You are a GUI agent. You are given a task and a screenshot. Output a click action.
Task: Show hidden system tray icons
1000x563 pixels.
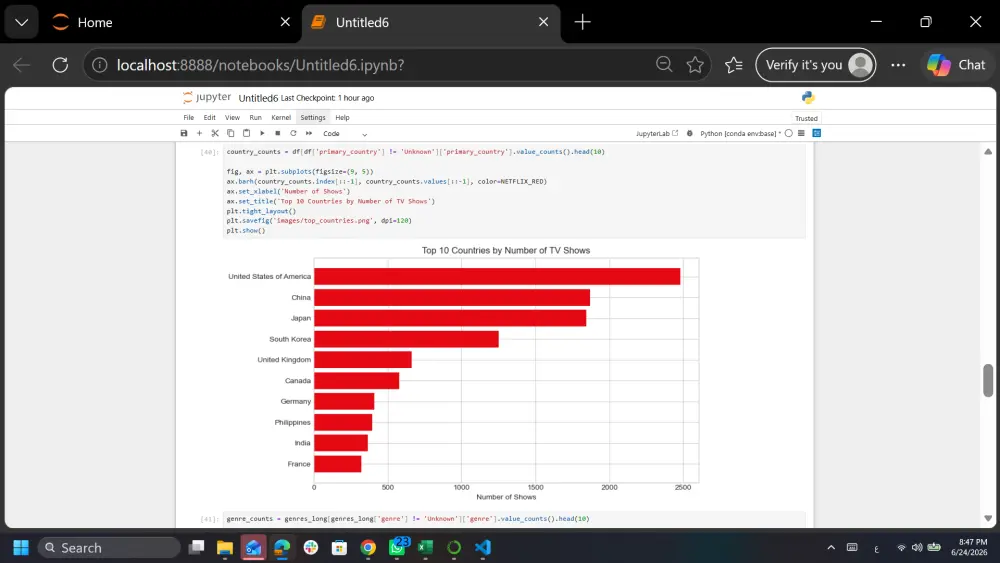tap(831, 548)
